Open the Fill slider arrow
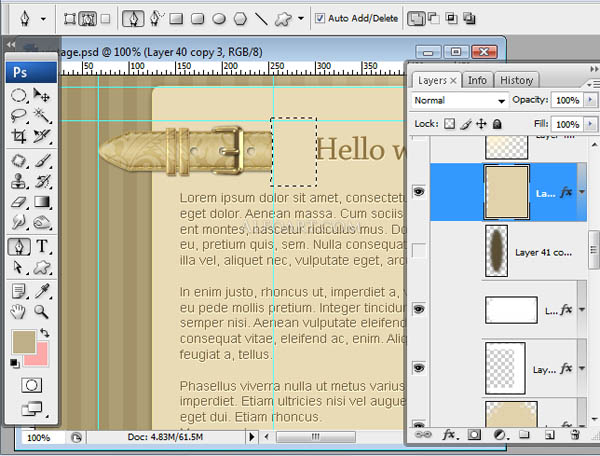 click(x=590, y=124)
